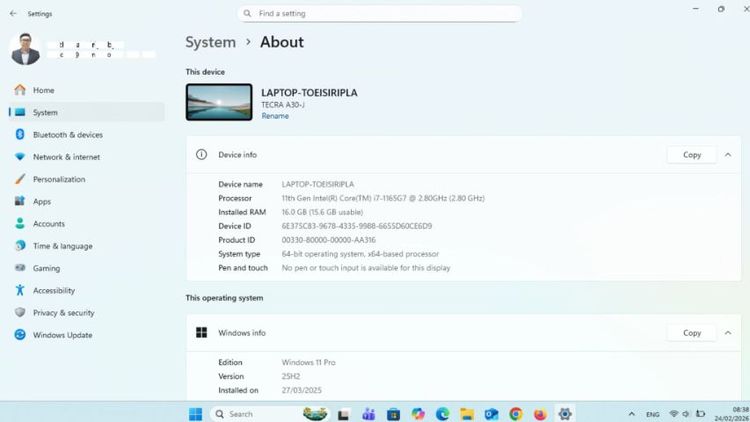Copy the Windows info details
This screenshot has height=422, width=750.
click(692, 333)
